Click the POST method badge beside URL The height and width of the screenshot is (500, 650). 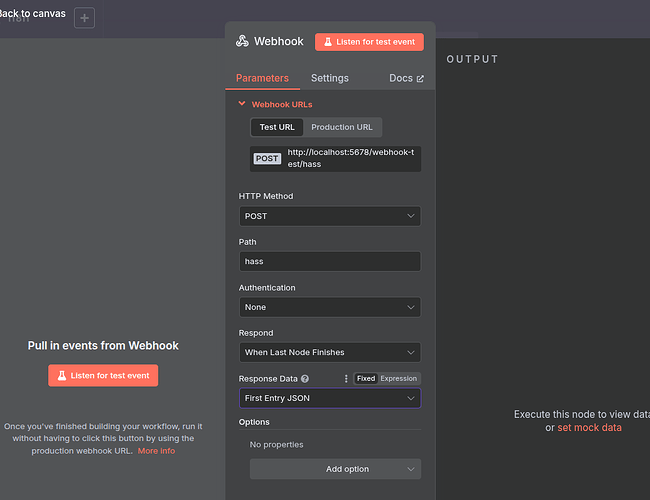click(x=267, y=158)
